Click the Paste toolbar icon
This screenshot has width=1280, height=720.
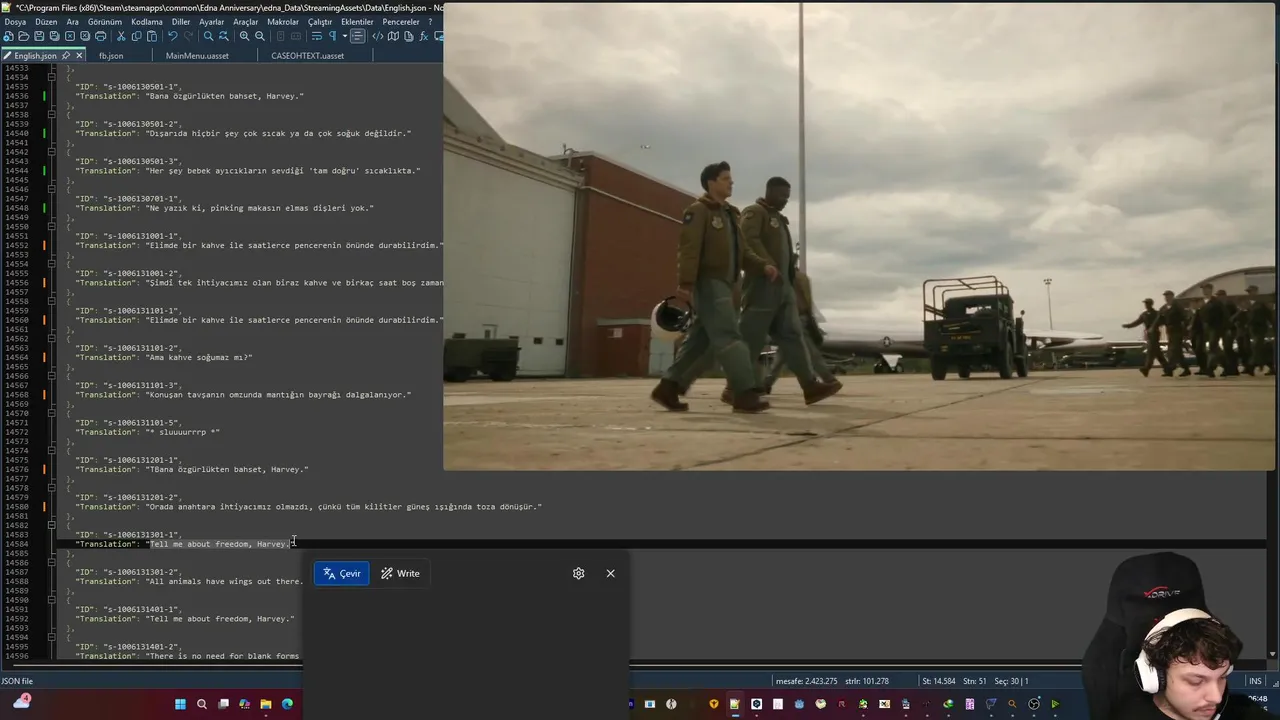click(x=152, y=36)
